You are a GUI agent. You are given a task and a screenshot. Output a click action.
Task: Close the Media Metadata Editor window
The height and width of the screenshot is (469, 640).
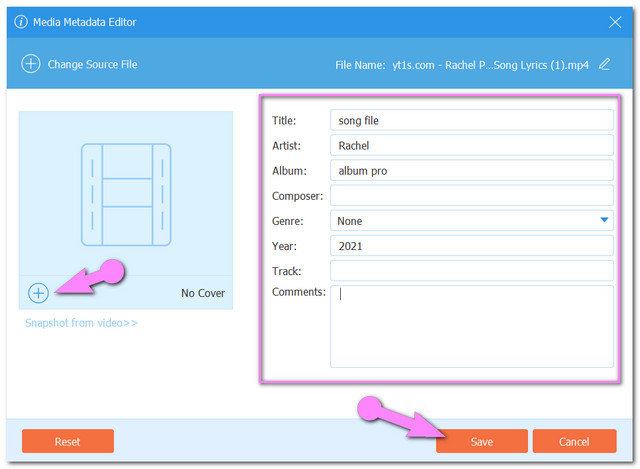click(x=614, y=22)
